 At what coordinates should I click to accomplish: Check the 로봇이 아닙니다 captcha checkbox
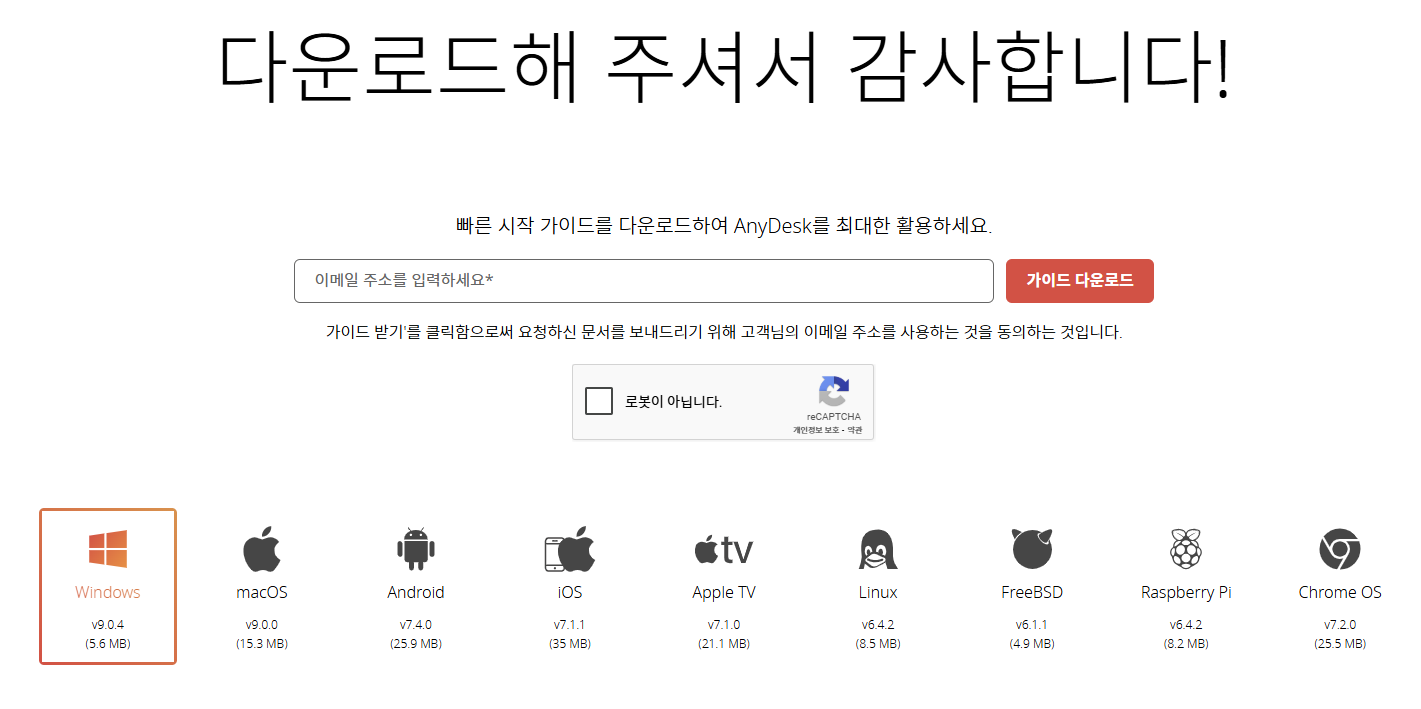pos(599,401)
